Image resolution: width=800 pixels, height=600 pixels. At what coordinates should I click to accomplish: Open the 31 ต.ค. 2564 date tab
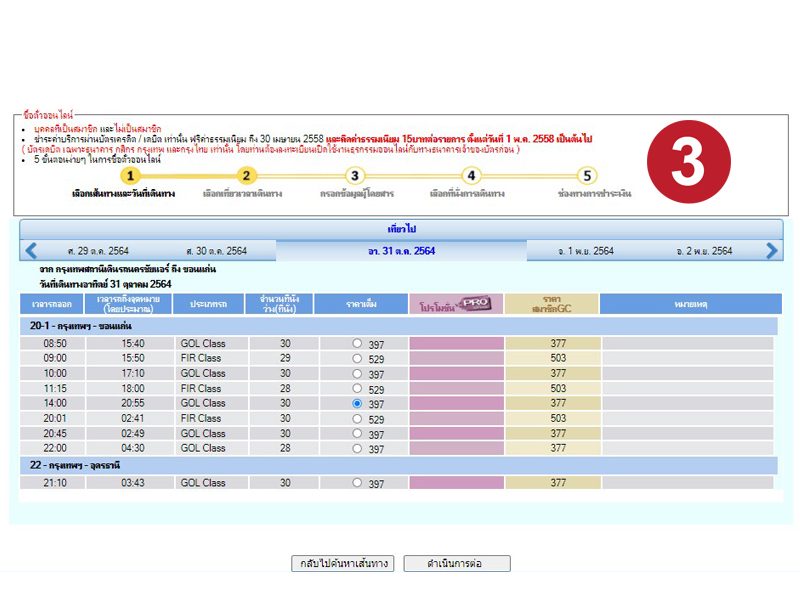(402, 251)
